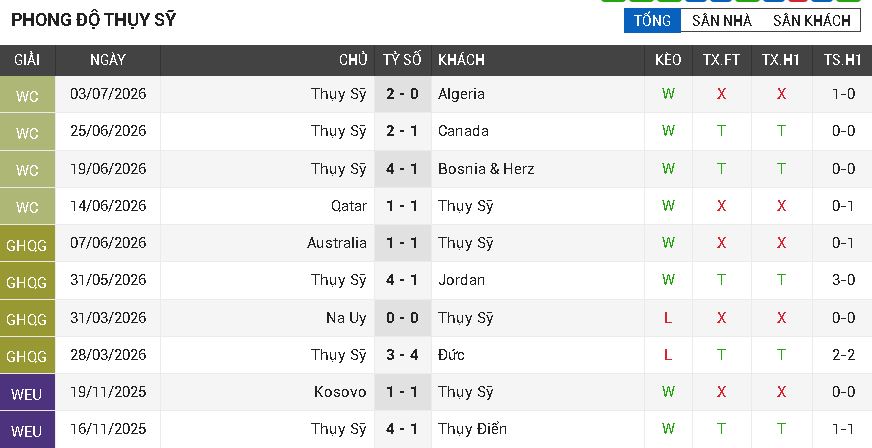Open the Canada team link
Screen dimensions: 872x448
tap(463, 131)
